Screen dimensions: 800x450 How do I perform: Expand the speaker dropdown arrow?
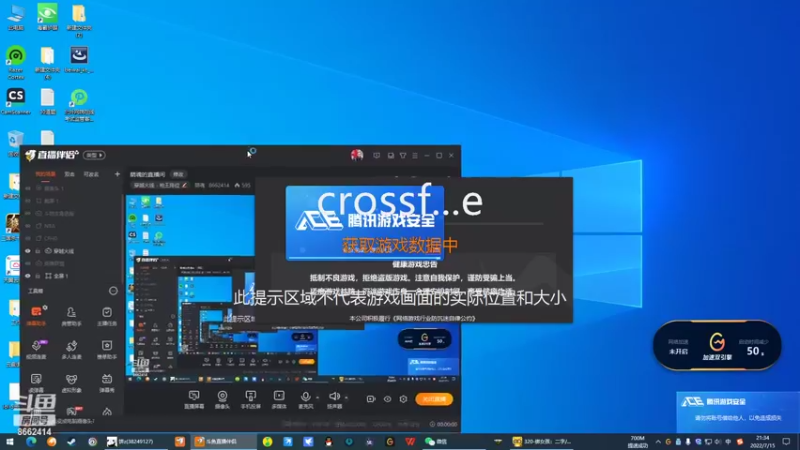(346, 397)
